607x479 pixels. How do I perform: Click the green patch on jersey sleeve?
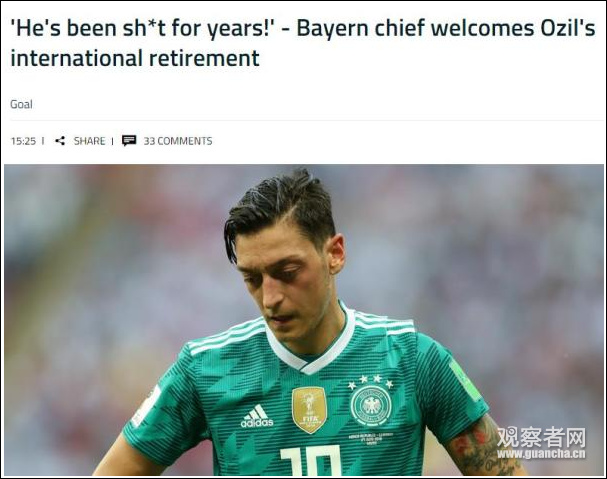click(x=465, y=380)
